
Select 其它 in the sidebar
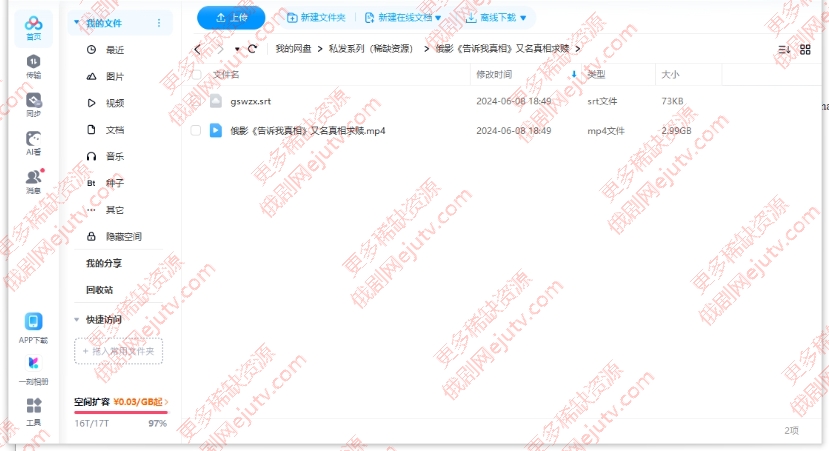click(115, 210)
